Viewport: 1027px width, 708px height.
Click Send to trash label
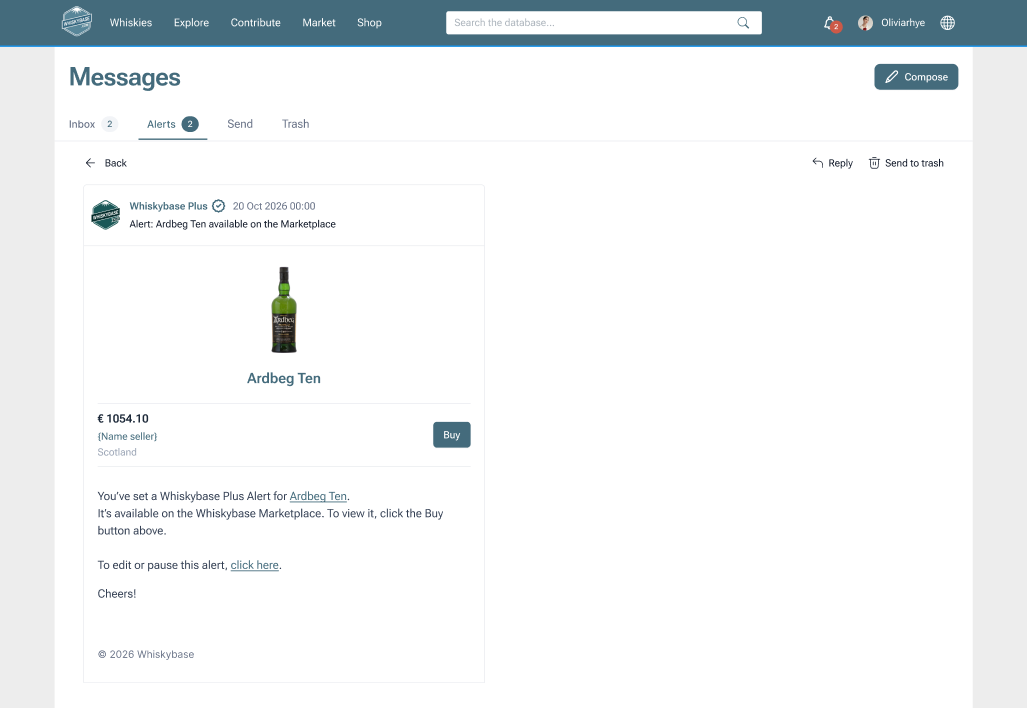[x=914, y=163]
